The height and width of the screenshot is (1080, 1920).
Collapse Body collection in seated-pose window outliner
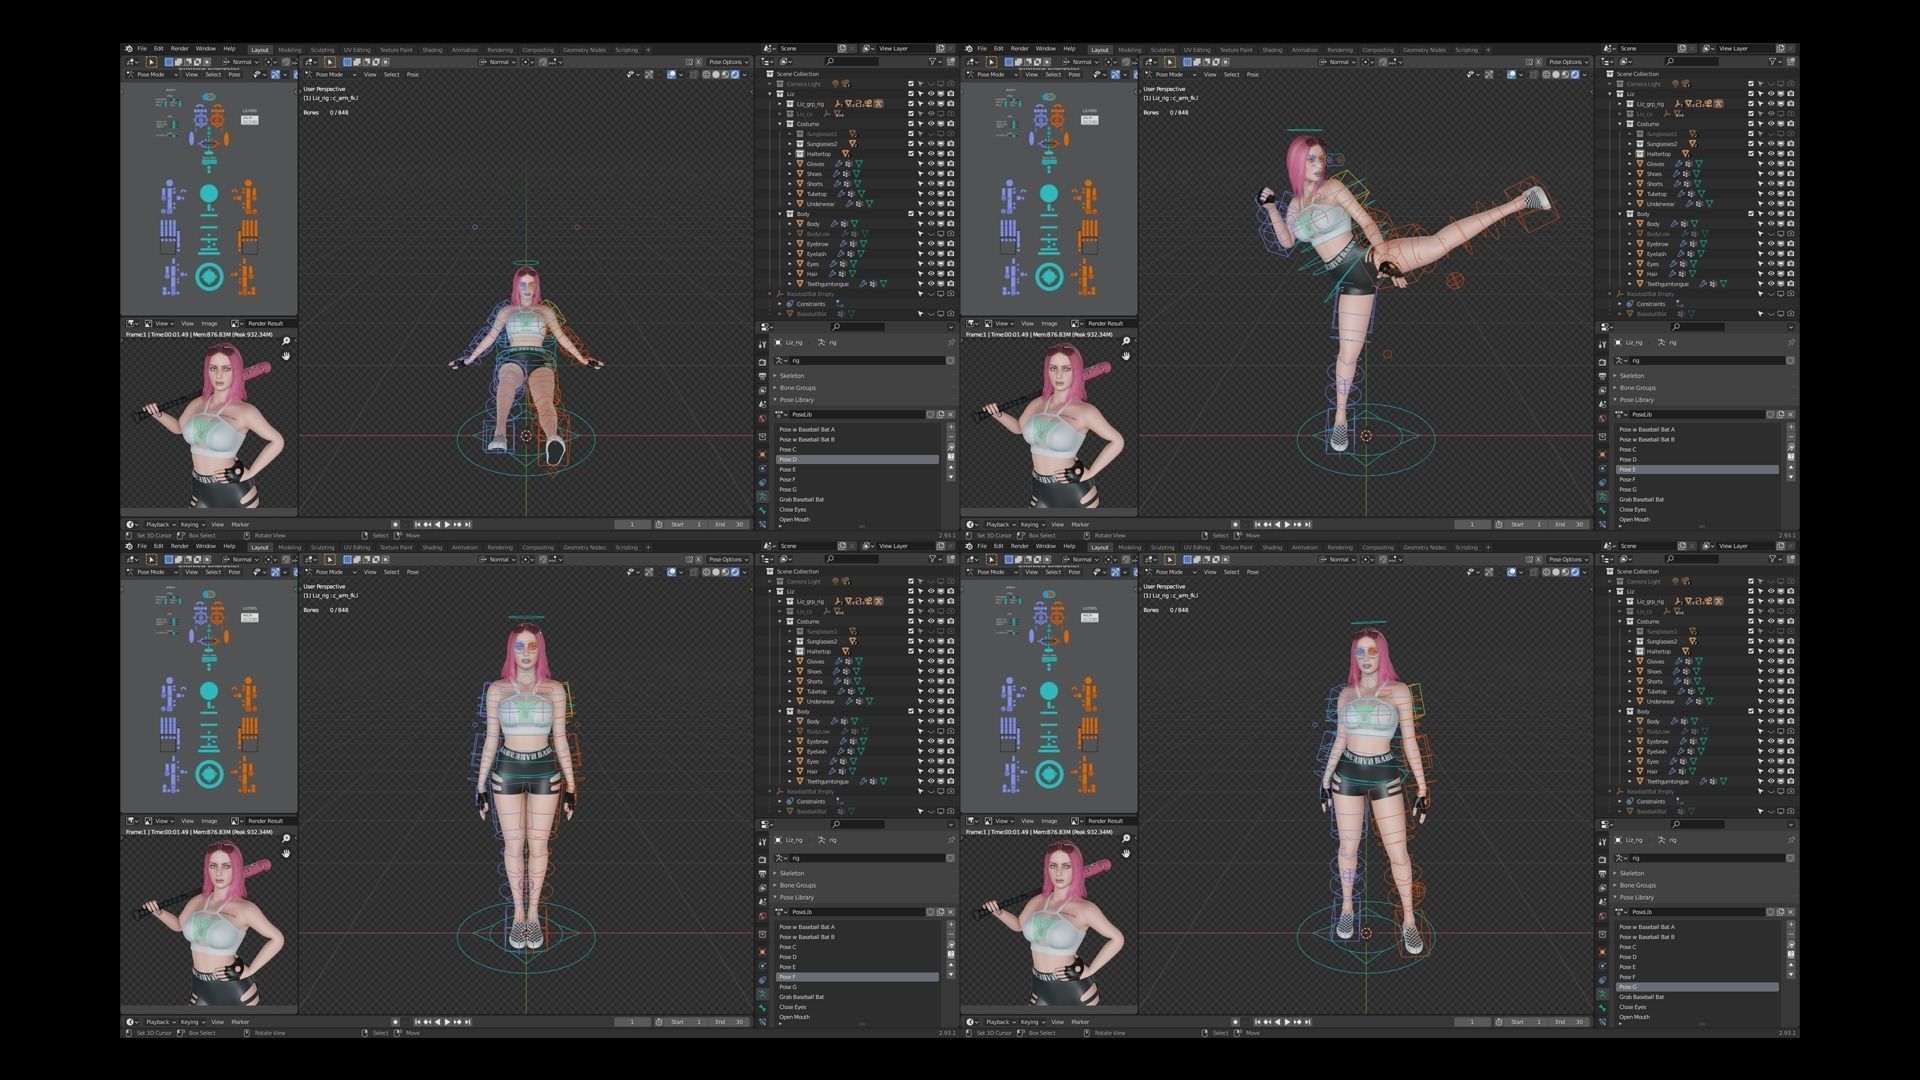780,214
